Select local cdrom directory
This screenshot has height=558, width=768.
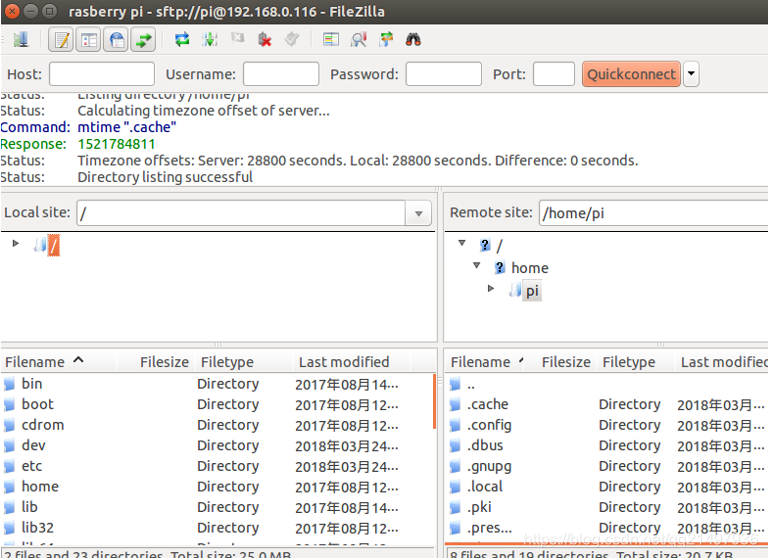pos(216,425)
